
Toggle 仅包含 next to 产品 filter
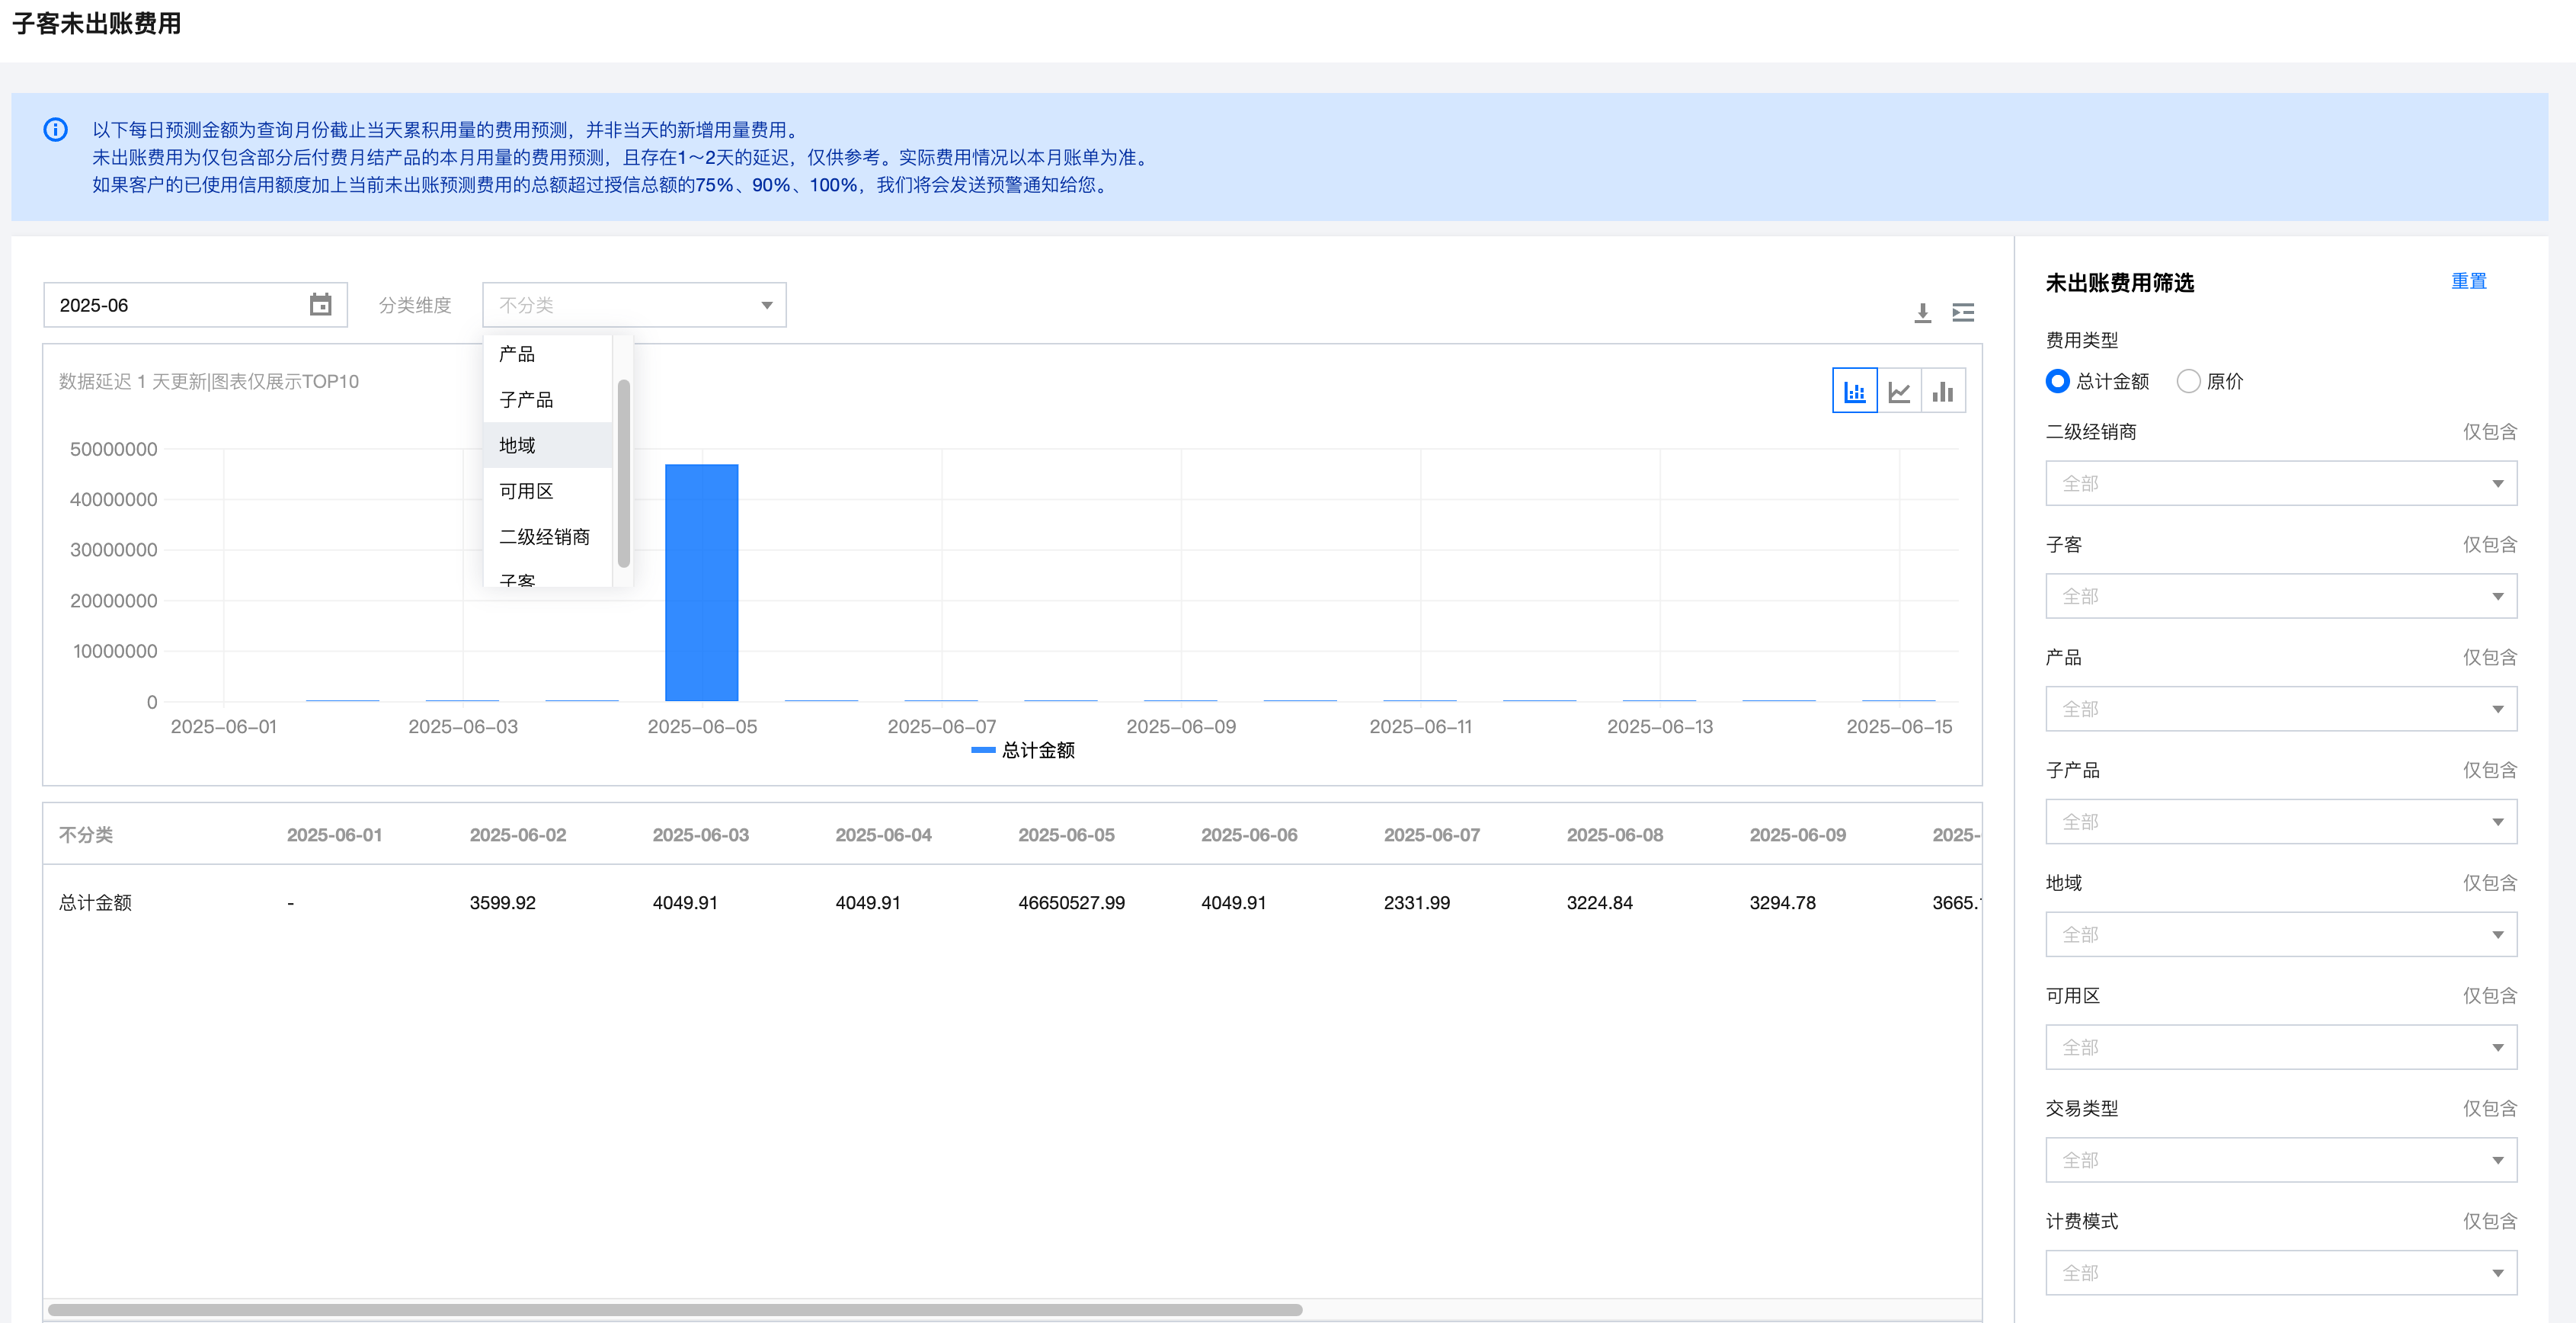coord(2488,657)
